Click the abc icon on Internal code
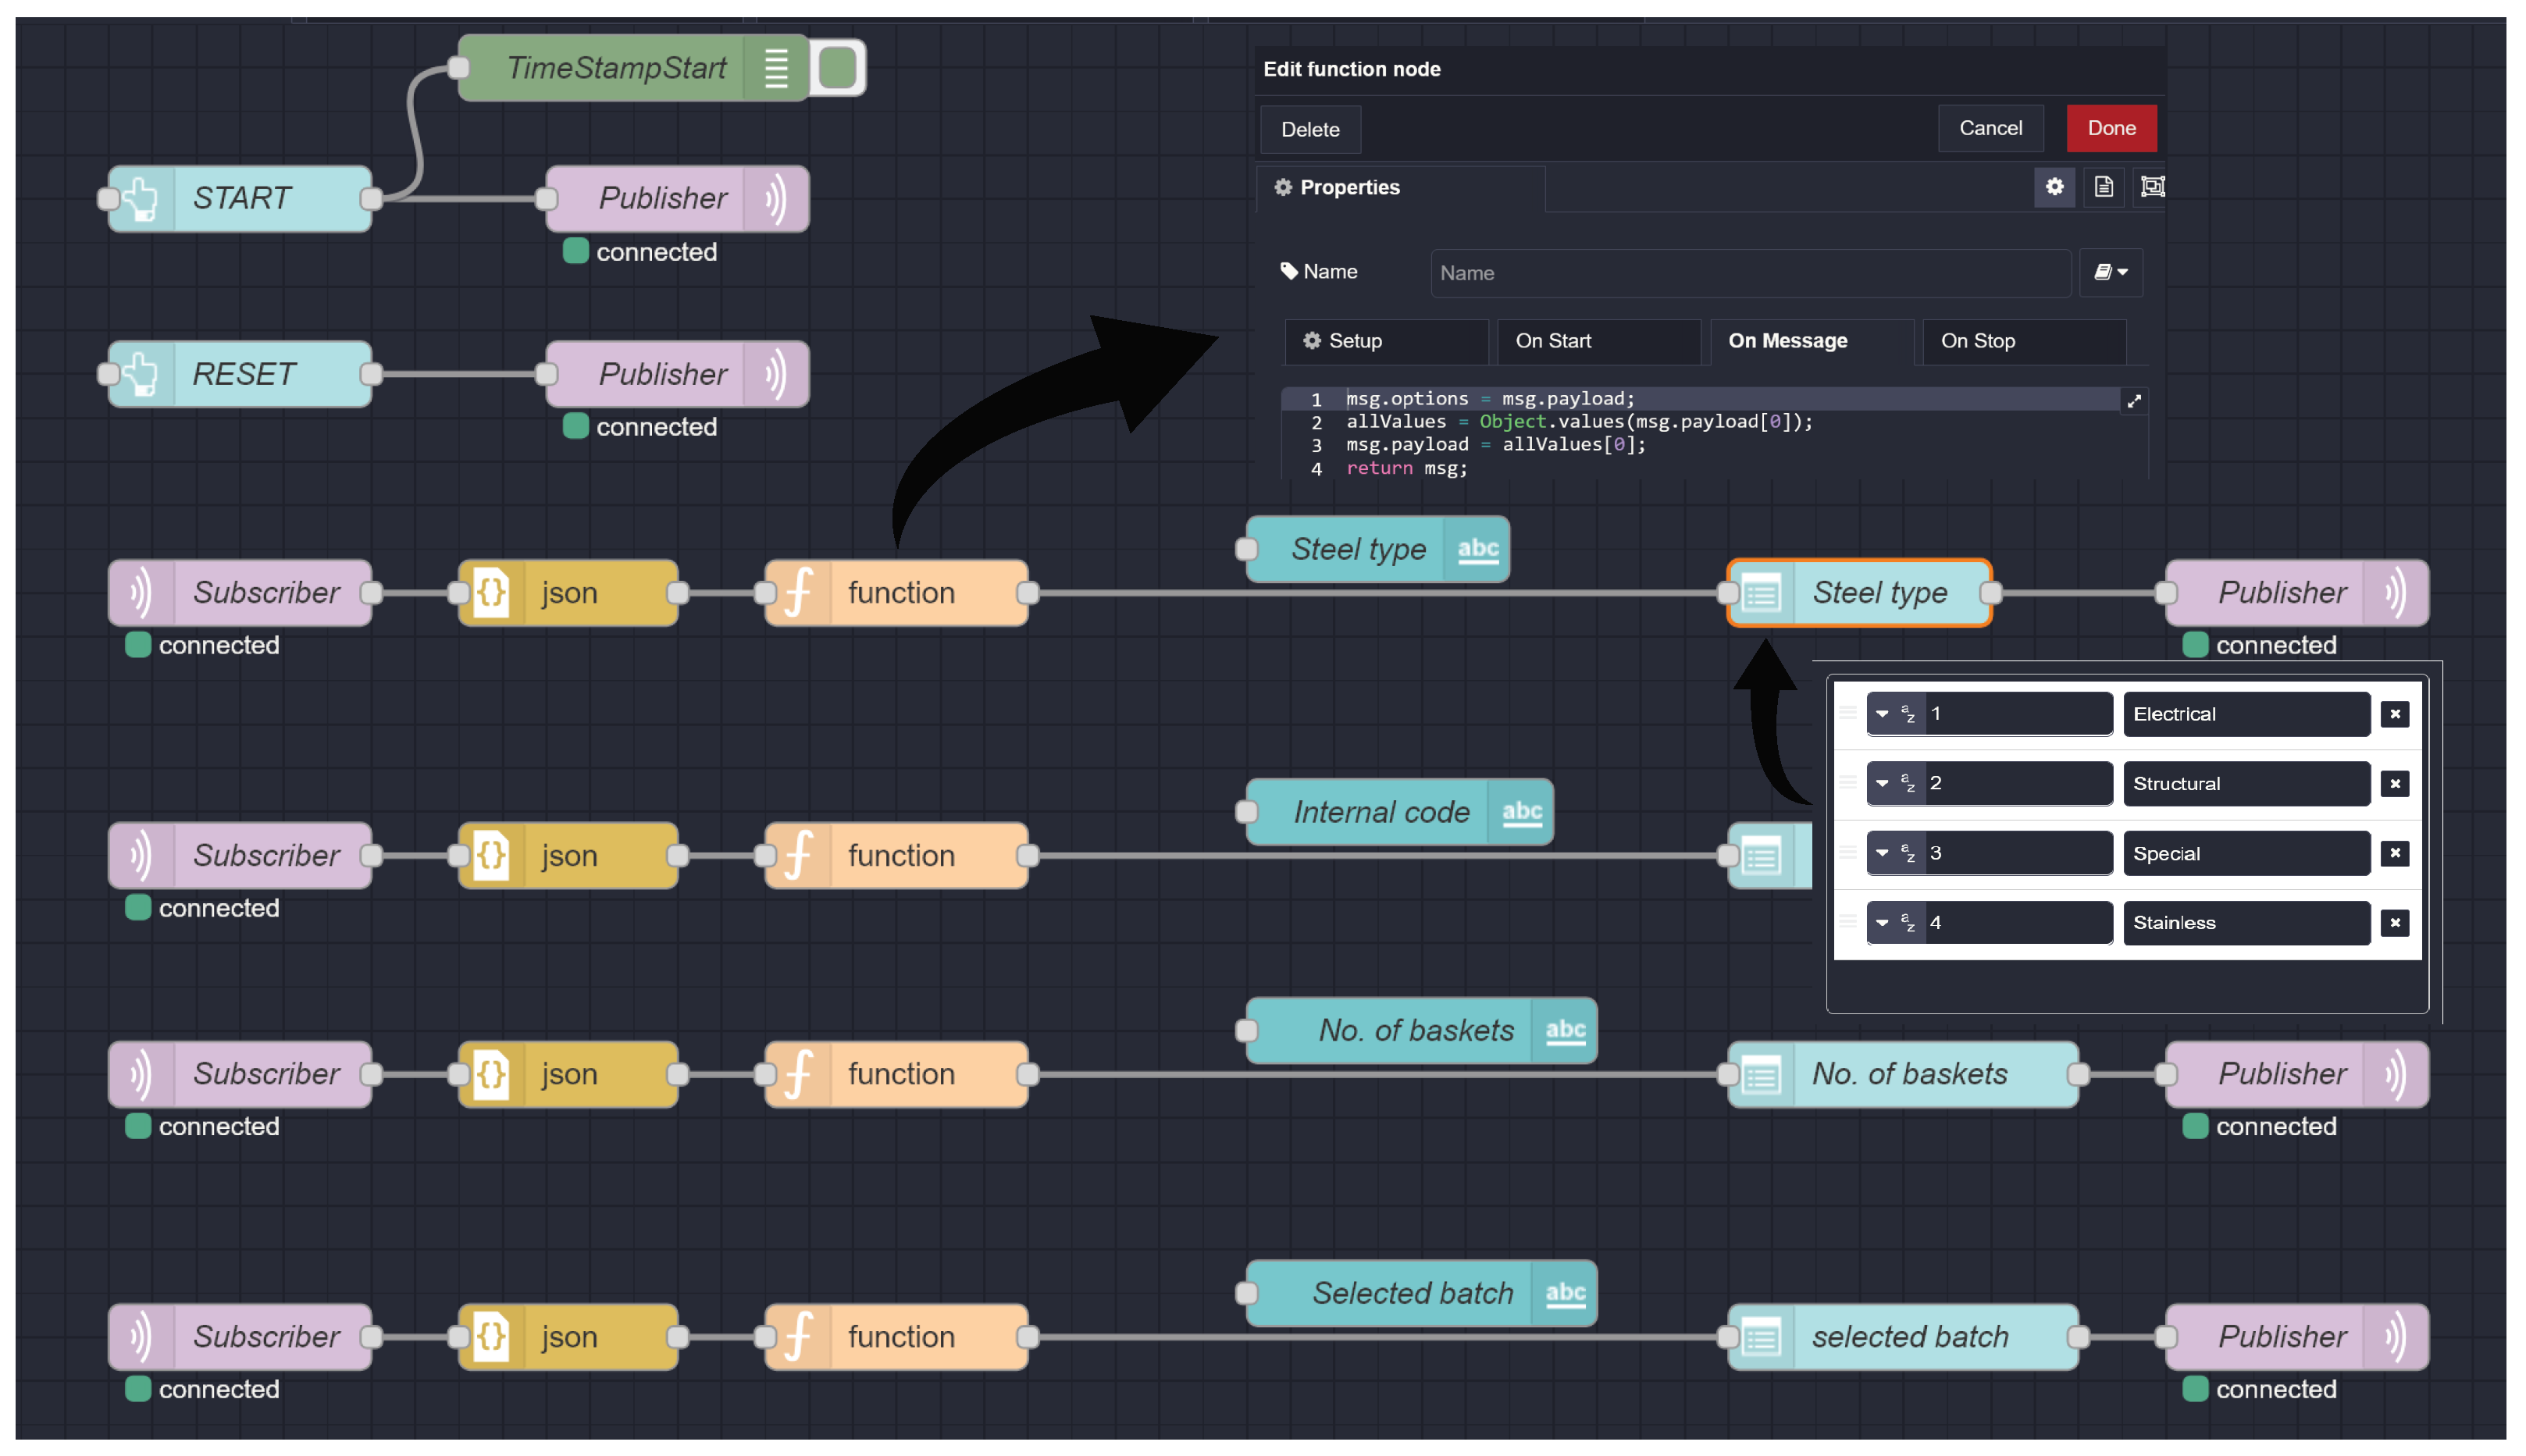This screenshot has height=1456, width=2526. [1521, 812]
